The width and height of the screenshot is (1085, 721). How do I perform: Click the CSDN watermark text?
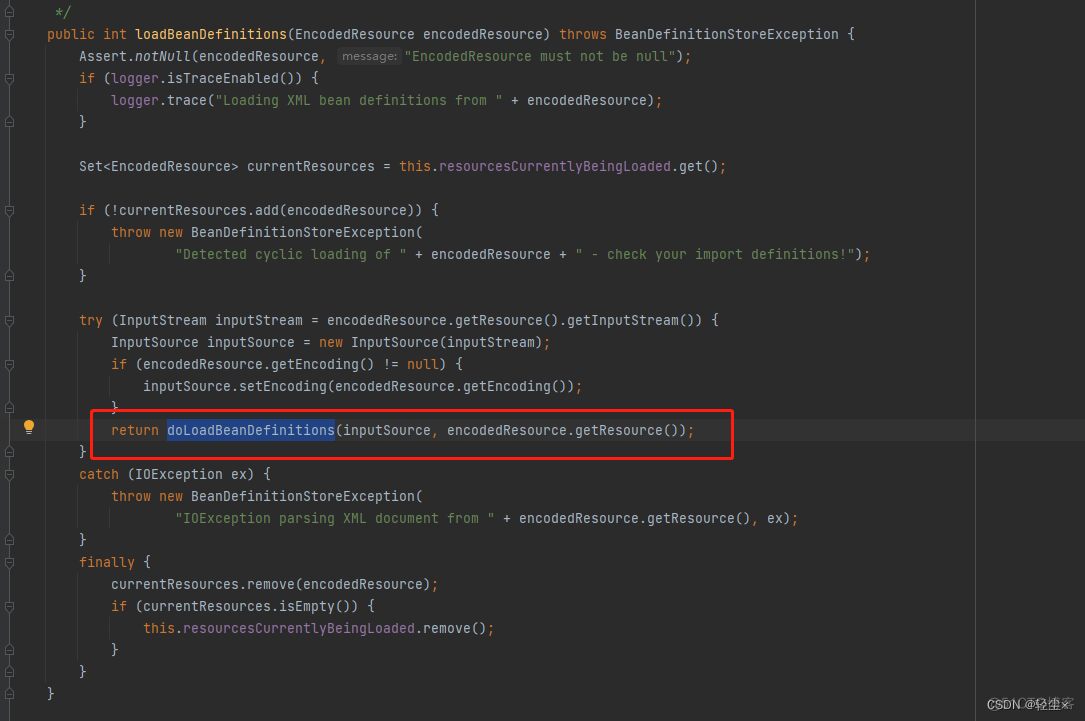tap(1030, 704)
